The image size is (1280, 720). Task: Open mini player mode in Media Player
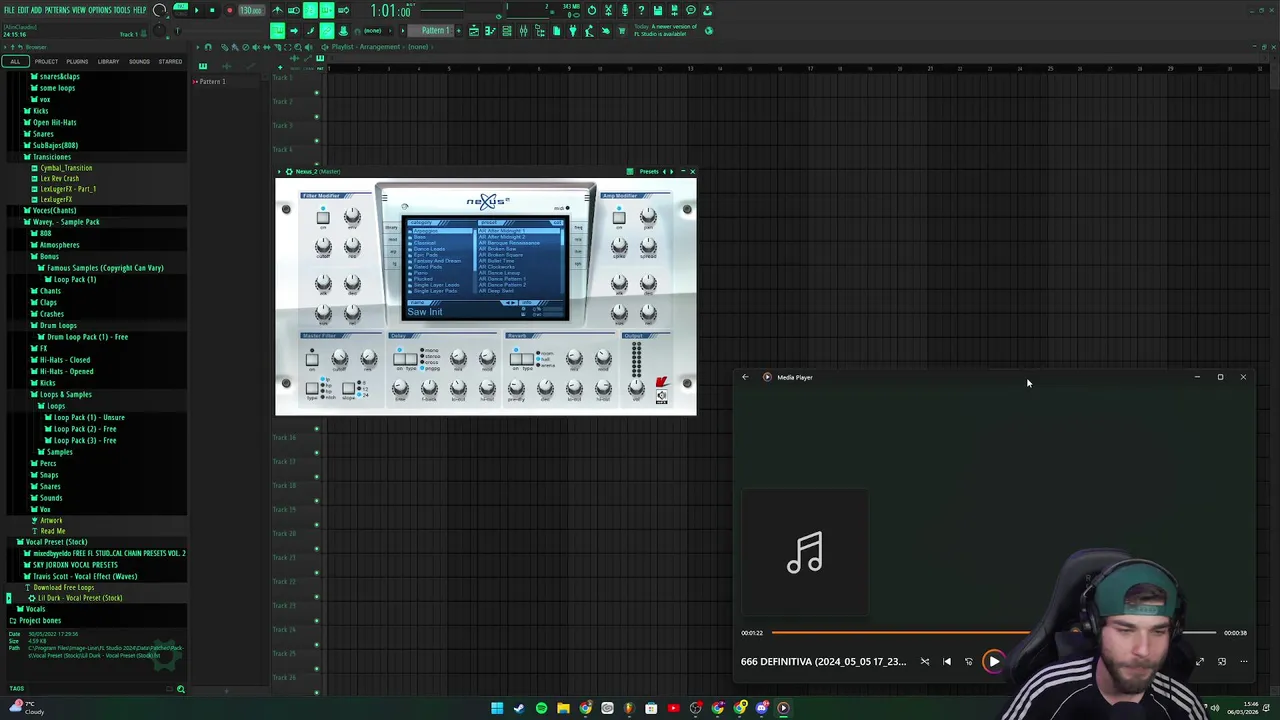[x=1222, y=661]
